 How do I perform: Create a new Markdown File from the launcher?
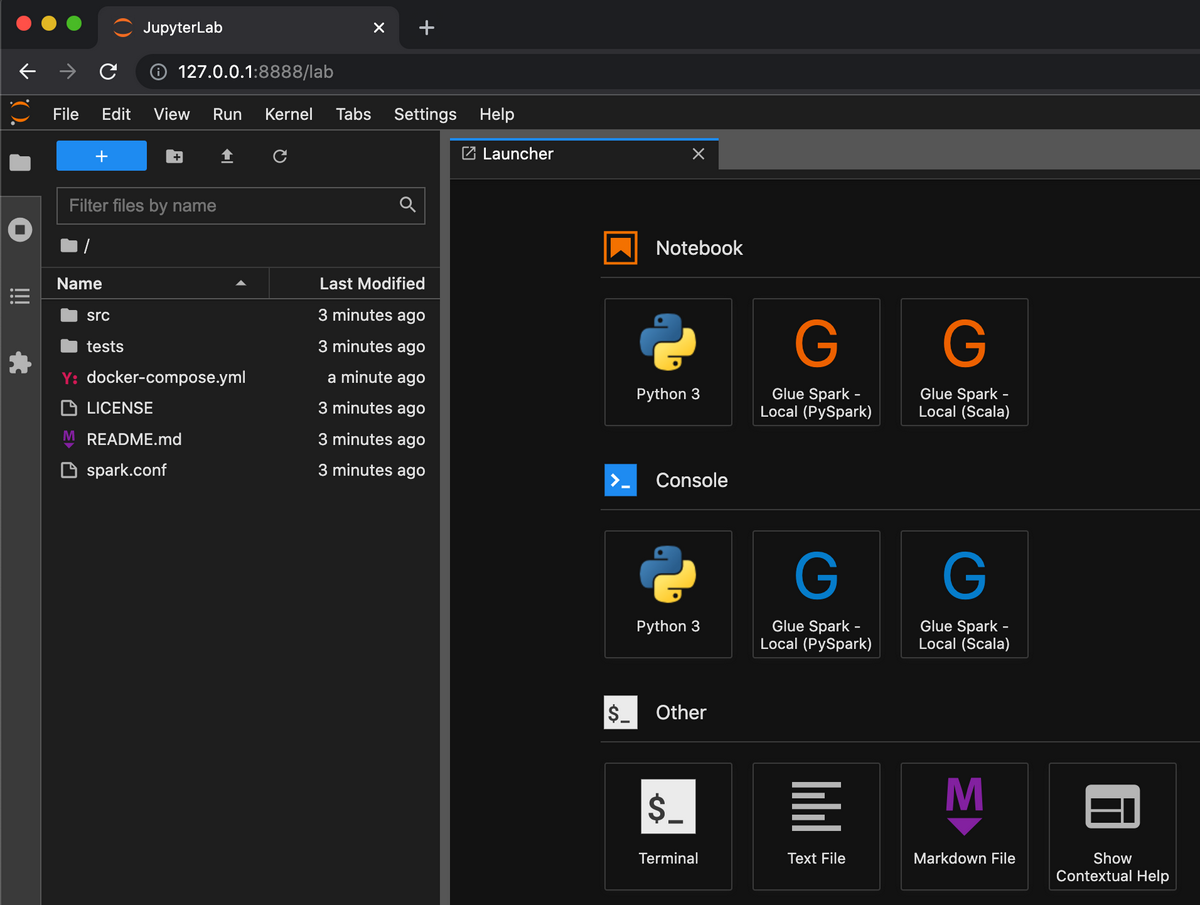pos(964,826)
